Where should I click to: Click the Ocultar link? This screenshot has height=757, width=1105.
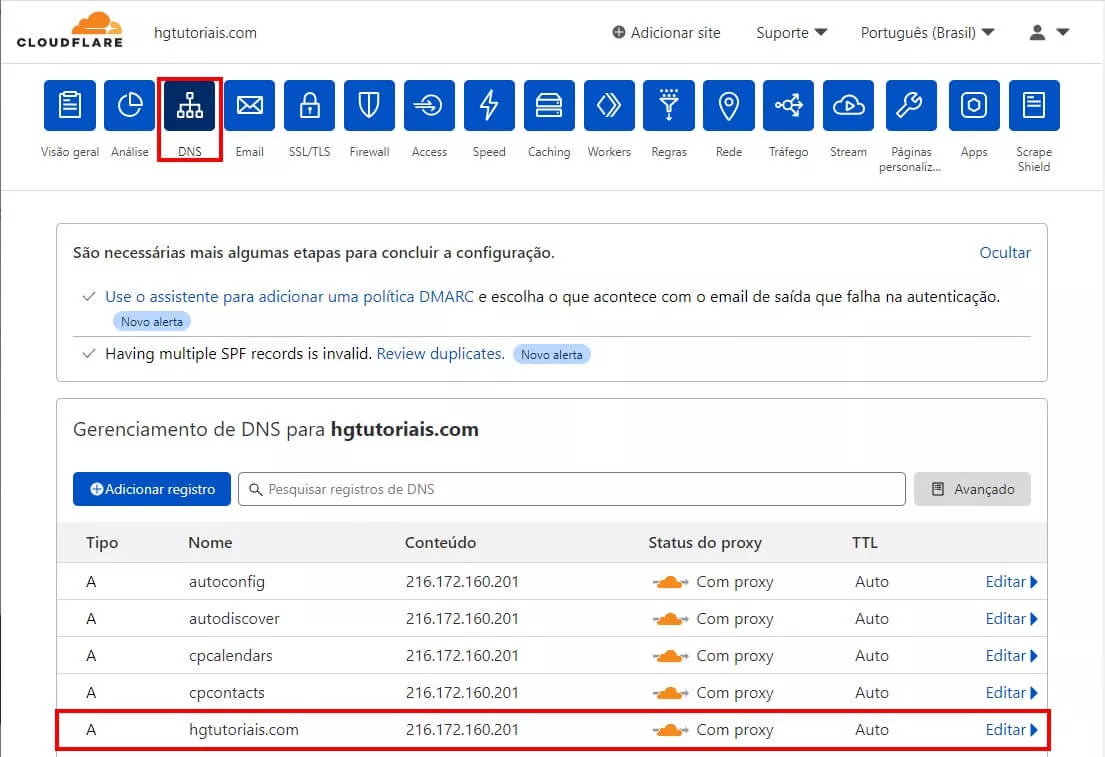(x=1005, y=252)
